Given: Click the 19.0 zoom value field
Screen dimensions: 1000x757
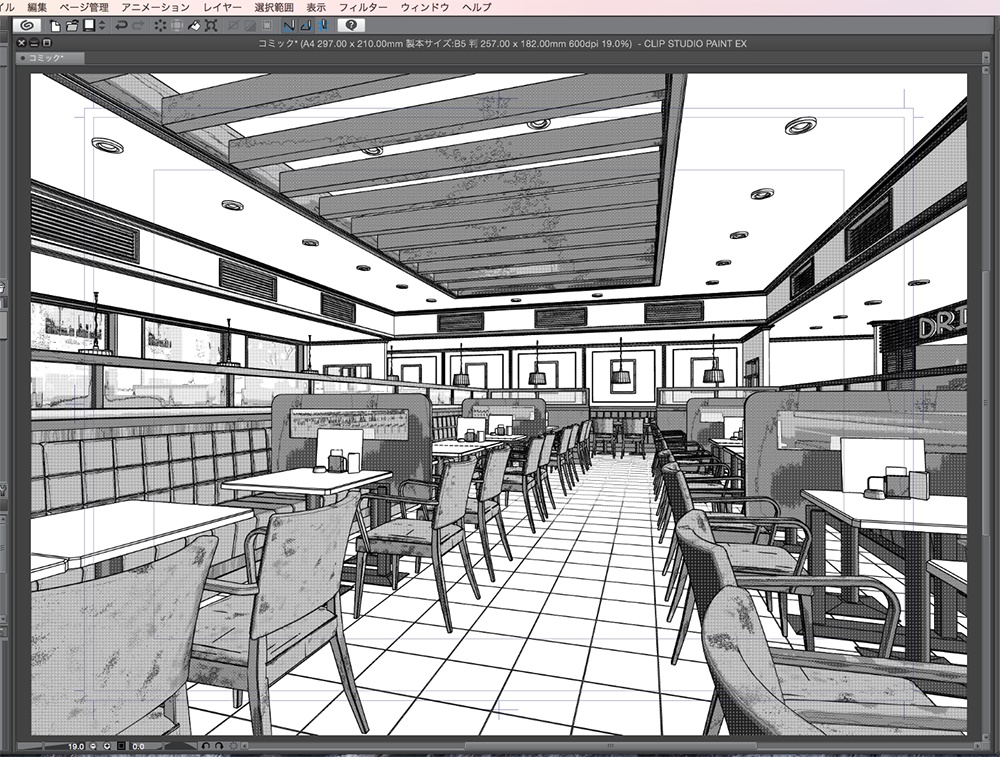Looking at the screenshot, I should [76, 746].
